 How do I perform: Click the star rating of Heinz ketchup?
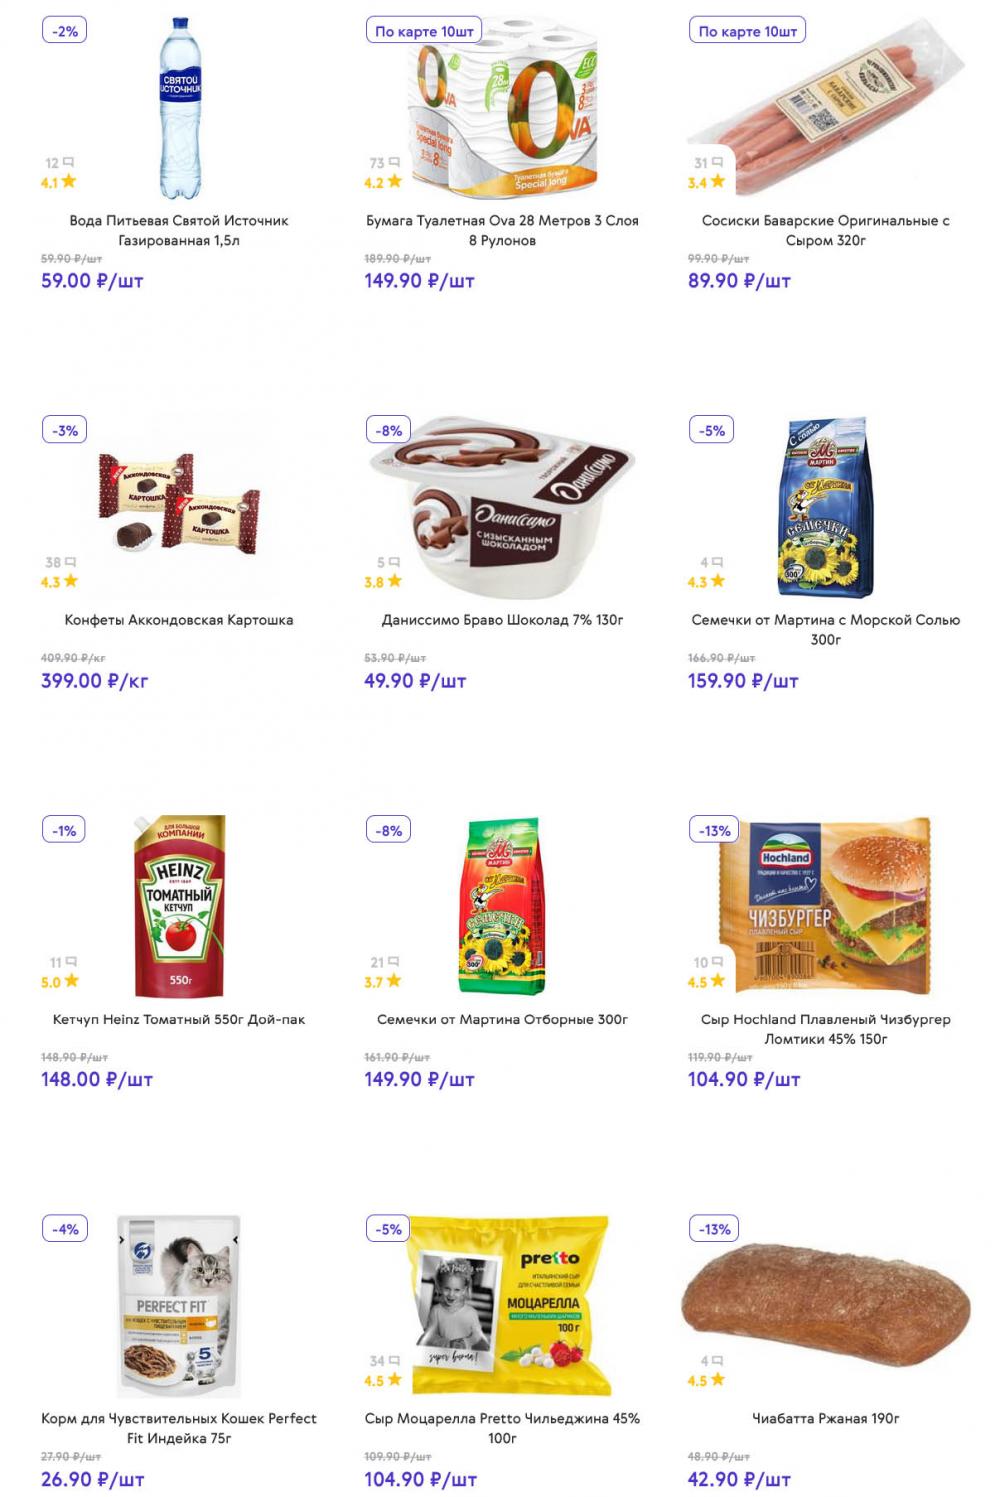tap(71, 981)
